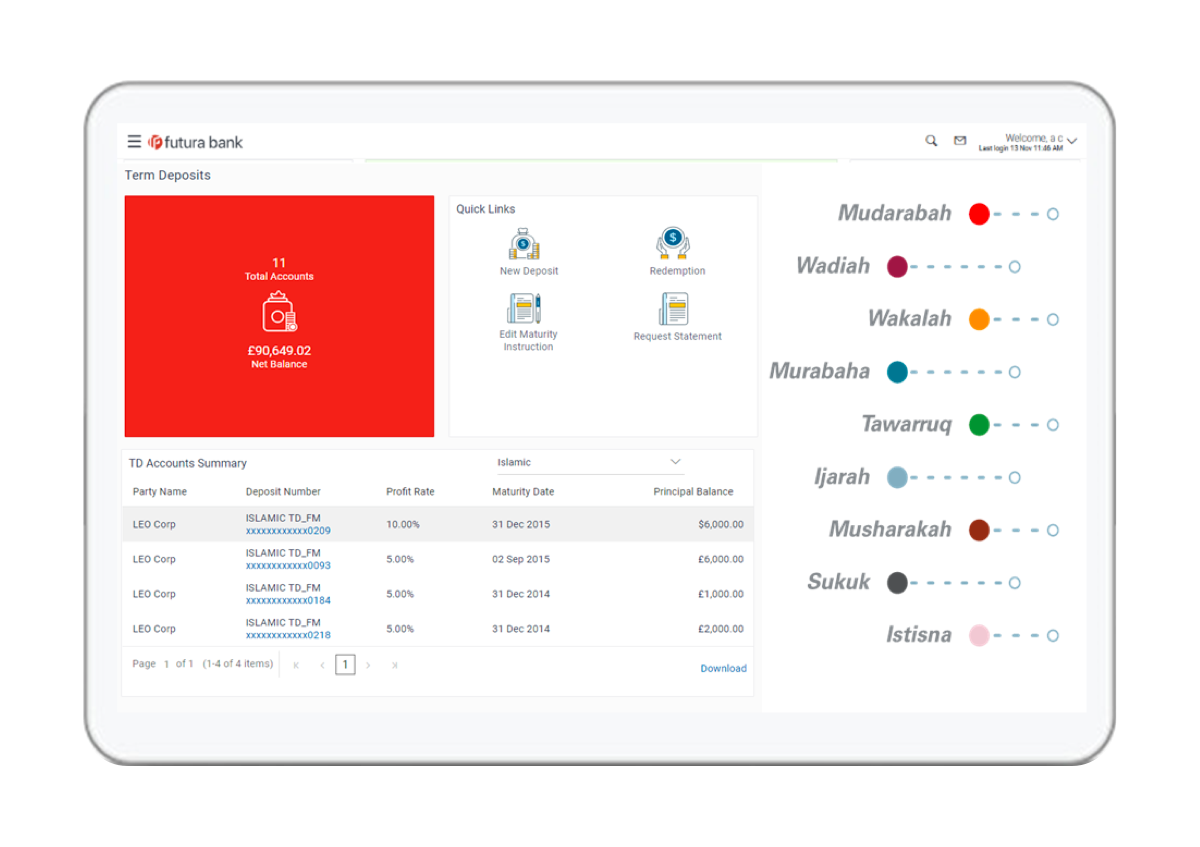
Task: Open the mail envelope icon
Action: coord(960,141)
